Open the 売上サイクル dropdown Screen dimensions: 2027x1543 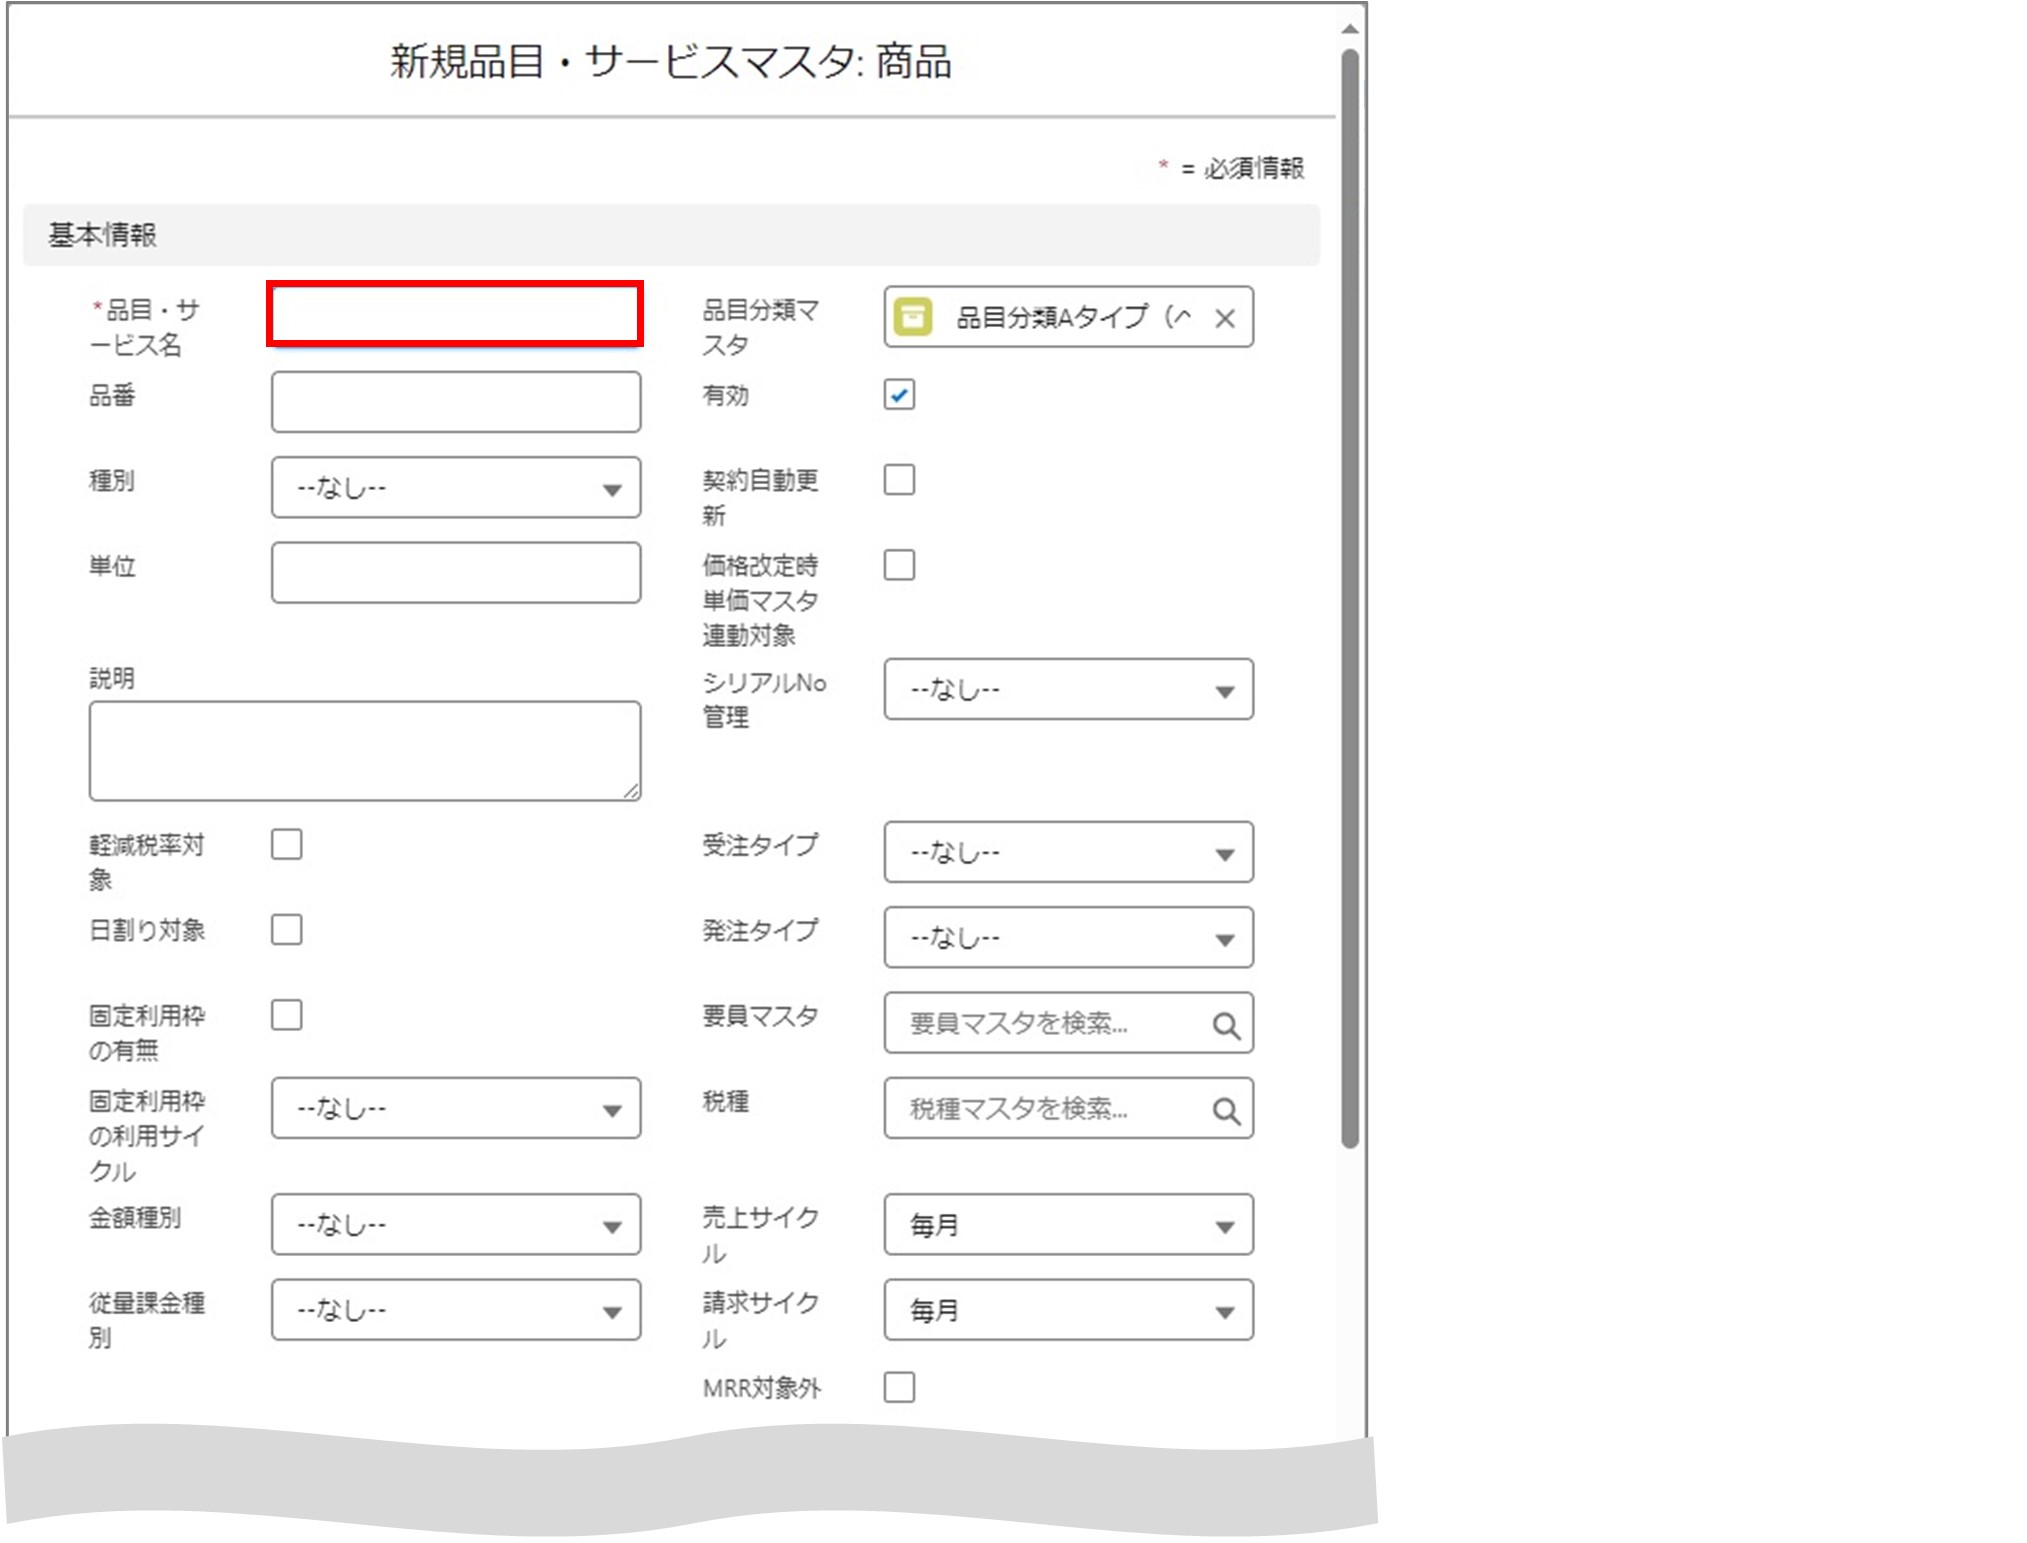(1068, 1224)
